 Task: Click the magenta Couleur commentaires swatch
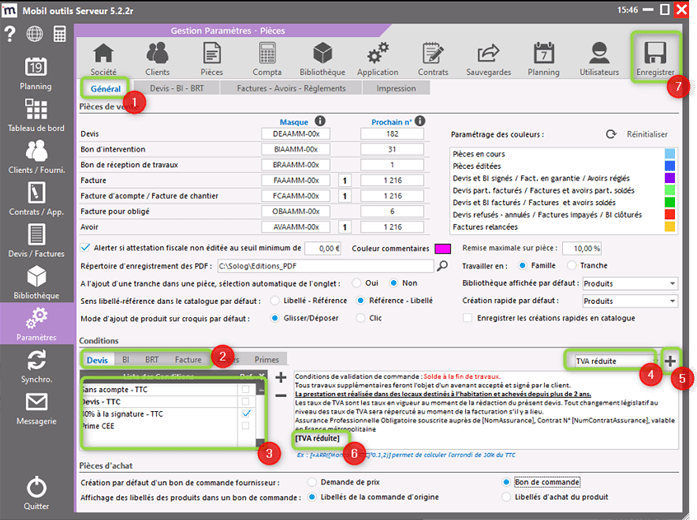point(442,248)
